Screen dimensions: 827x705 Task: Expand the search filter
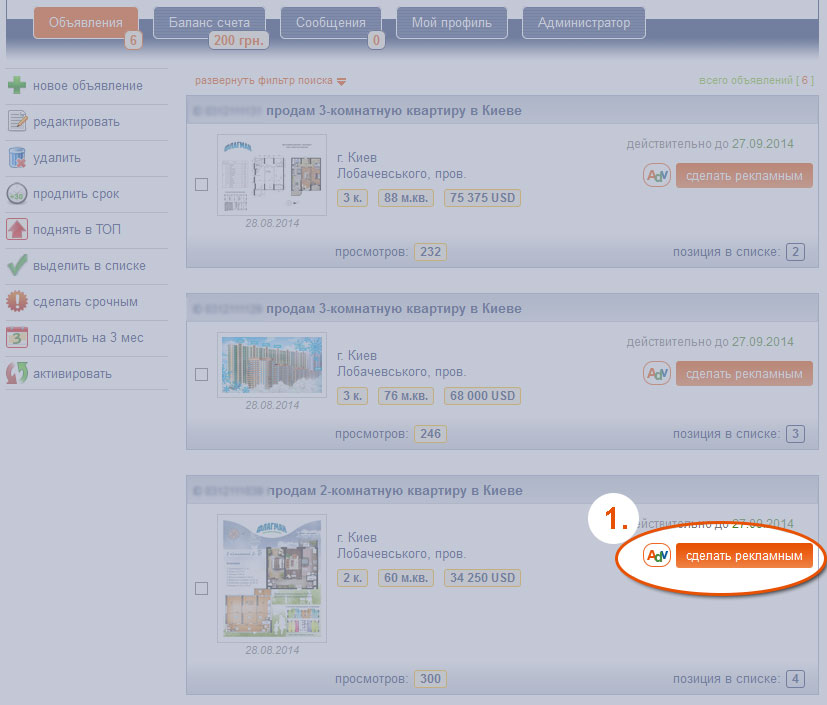tap(270, 80)
